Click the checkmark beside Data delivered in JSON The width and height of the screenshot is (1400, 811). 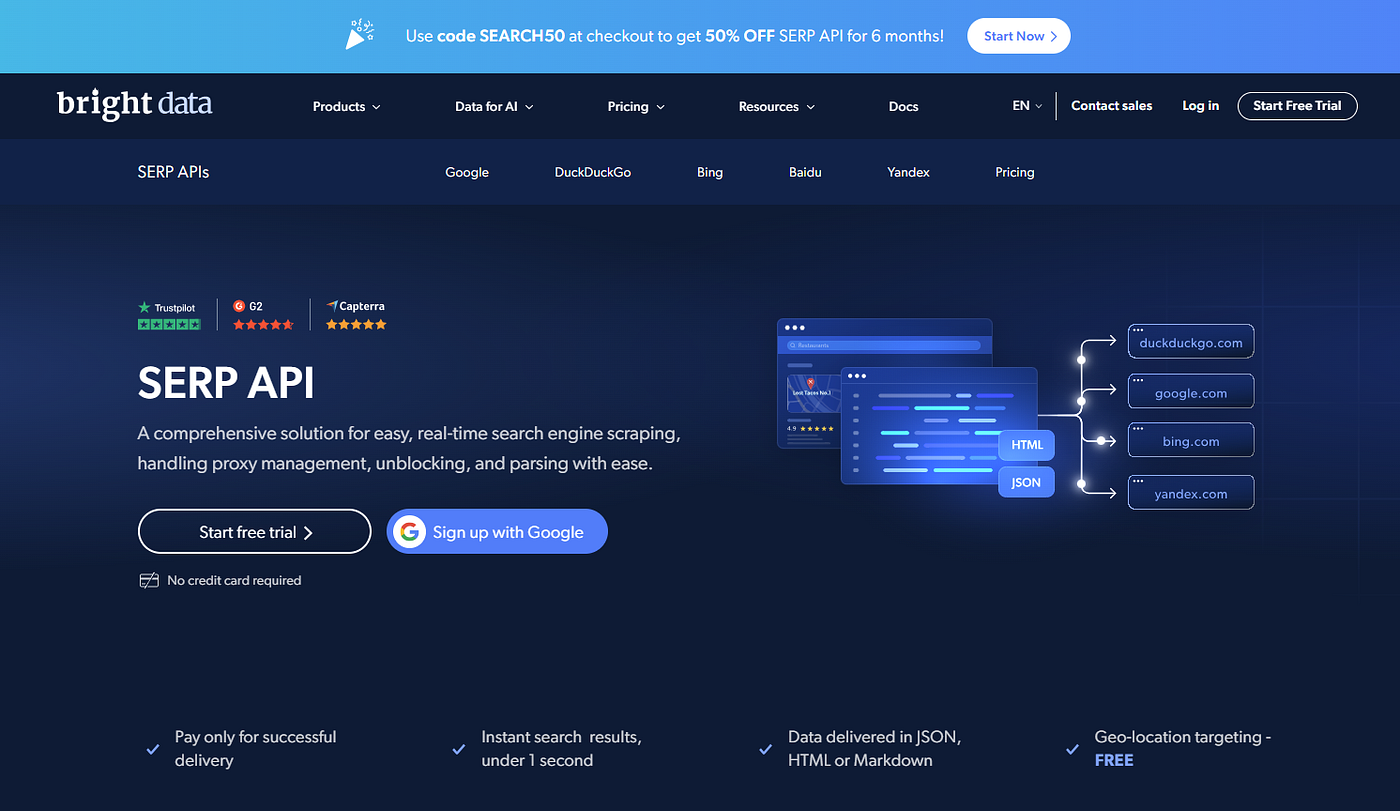click(766, 748)
